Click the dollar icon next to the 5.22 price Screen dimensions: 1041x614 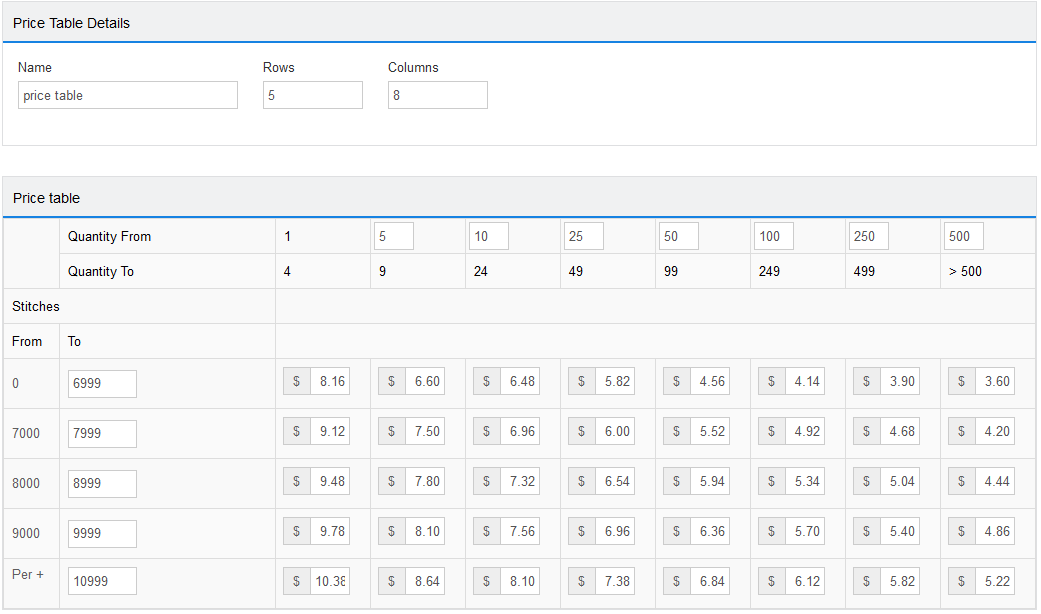961,581
